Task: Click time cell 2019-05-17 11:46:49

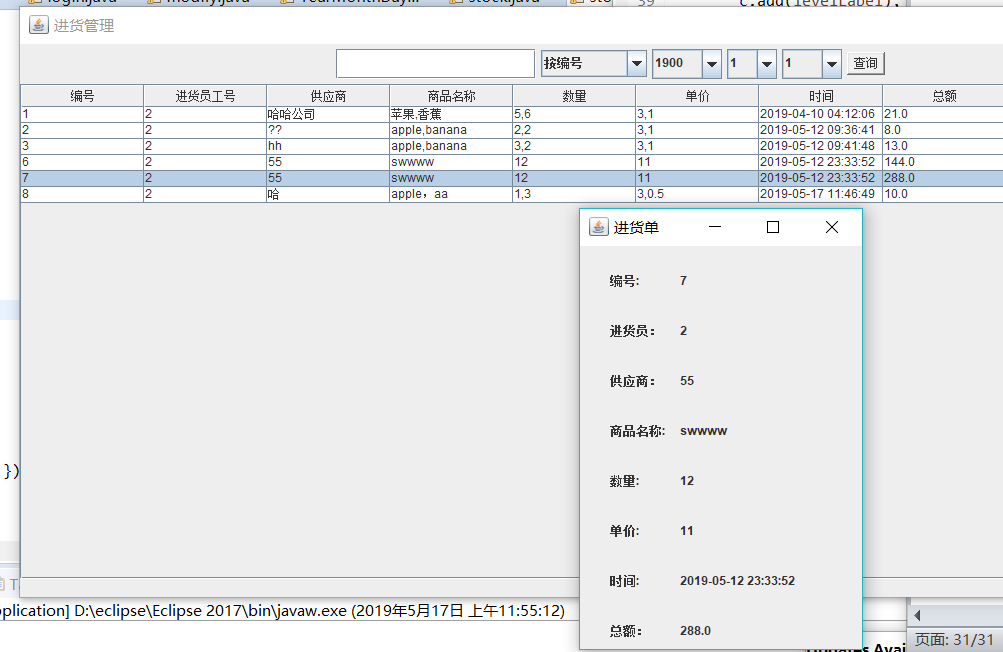Action: (x=821, y=194)
